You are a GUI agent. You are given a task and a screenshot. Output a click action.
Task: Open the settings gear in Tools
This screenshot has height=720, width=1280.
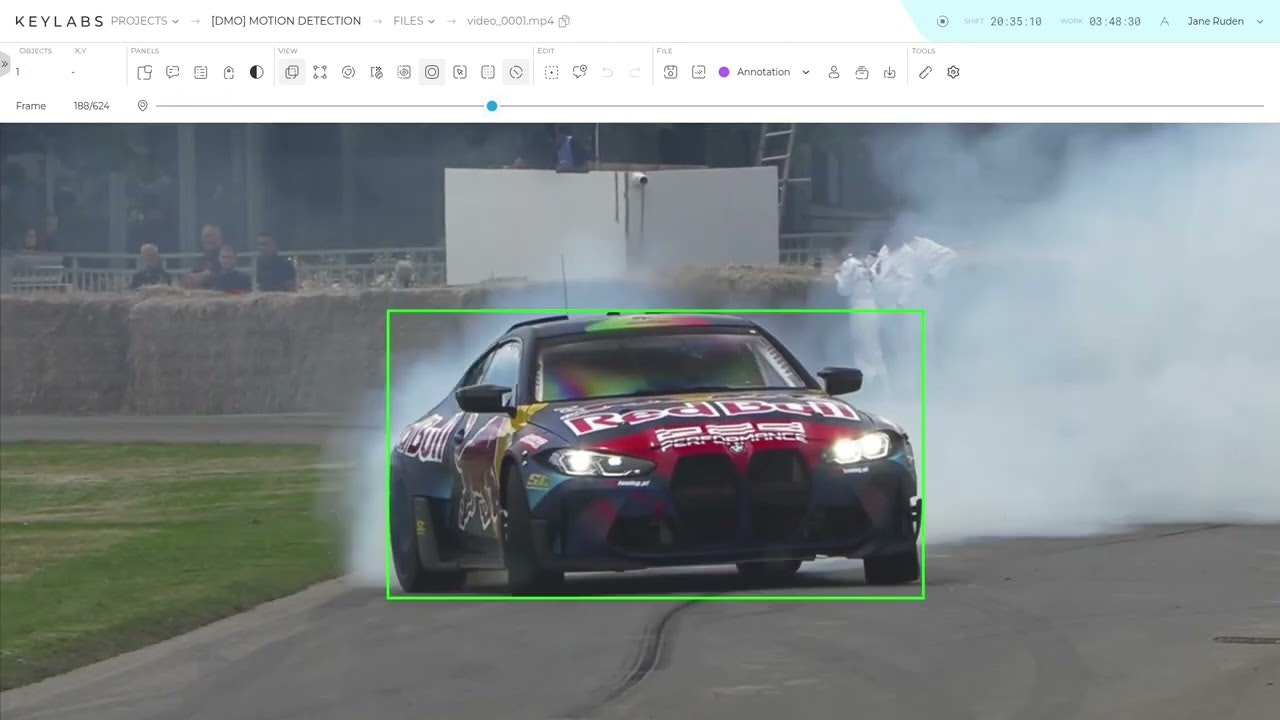(953, 72)
